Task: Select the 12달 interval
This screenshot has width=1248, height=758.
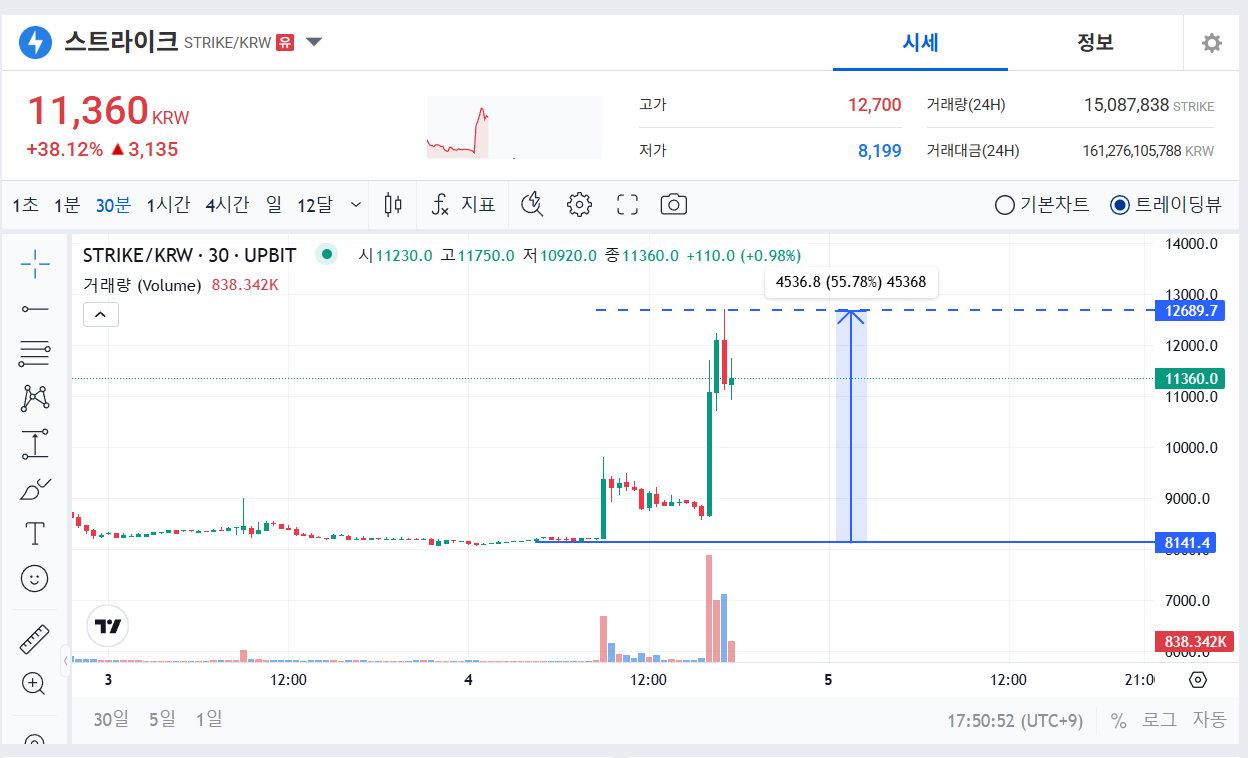Action: (x=314, y=205)
